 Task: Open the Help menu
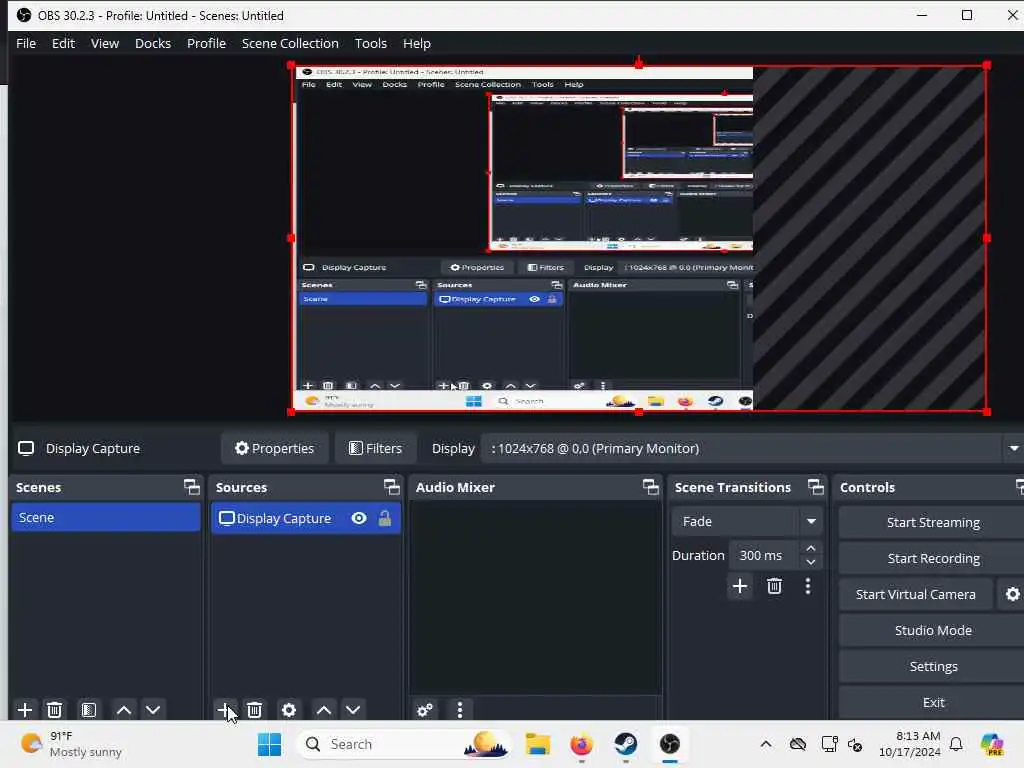tap(417, 43)
